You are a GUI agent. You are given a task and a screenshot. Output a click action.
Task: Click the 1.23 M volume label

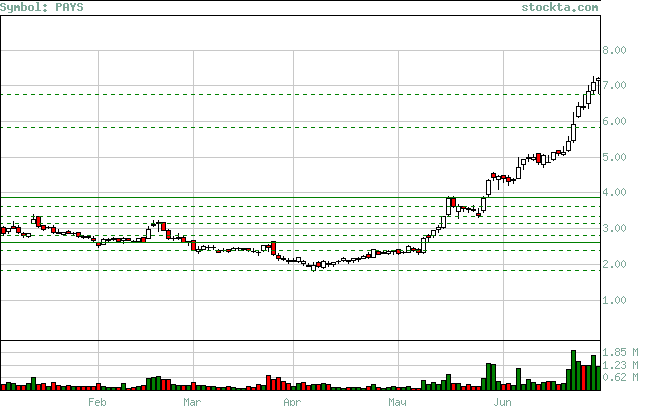pos(620,365)
